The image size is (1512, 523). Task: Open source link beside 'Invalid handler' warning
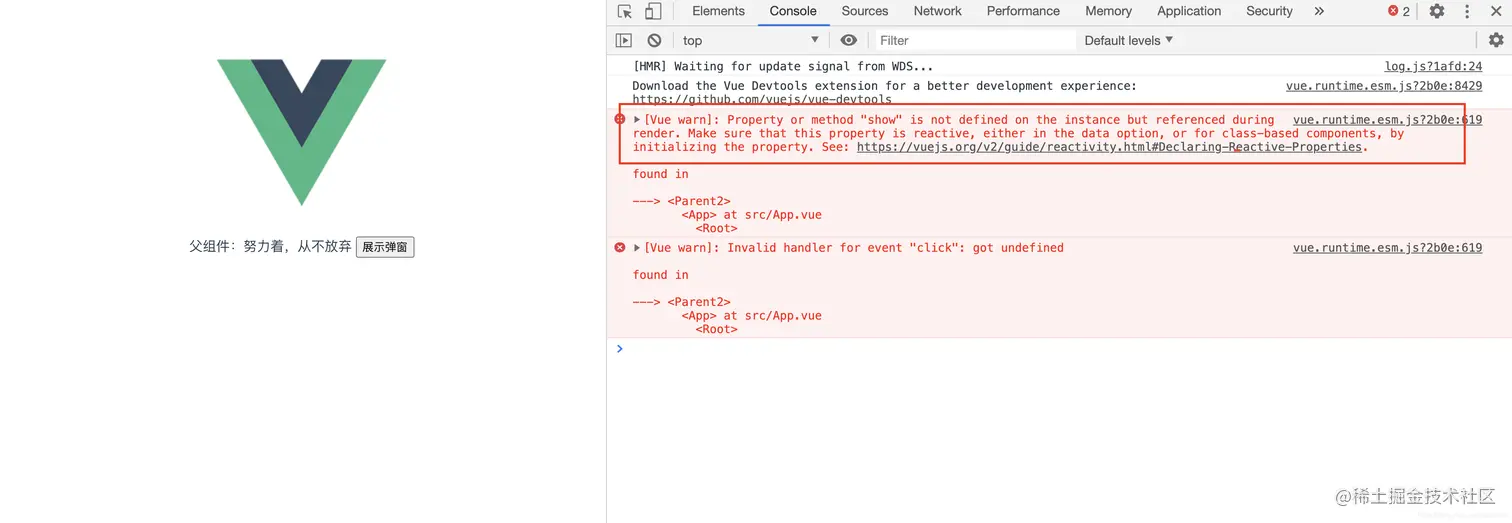1387,248
